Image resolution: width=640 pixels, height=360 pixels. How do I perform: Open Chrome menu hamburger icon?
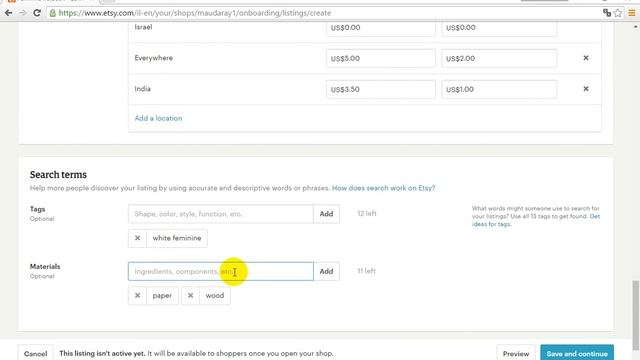pos(632,13)
